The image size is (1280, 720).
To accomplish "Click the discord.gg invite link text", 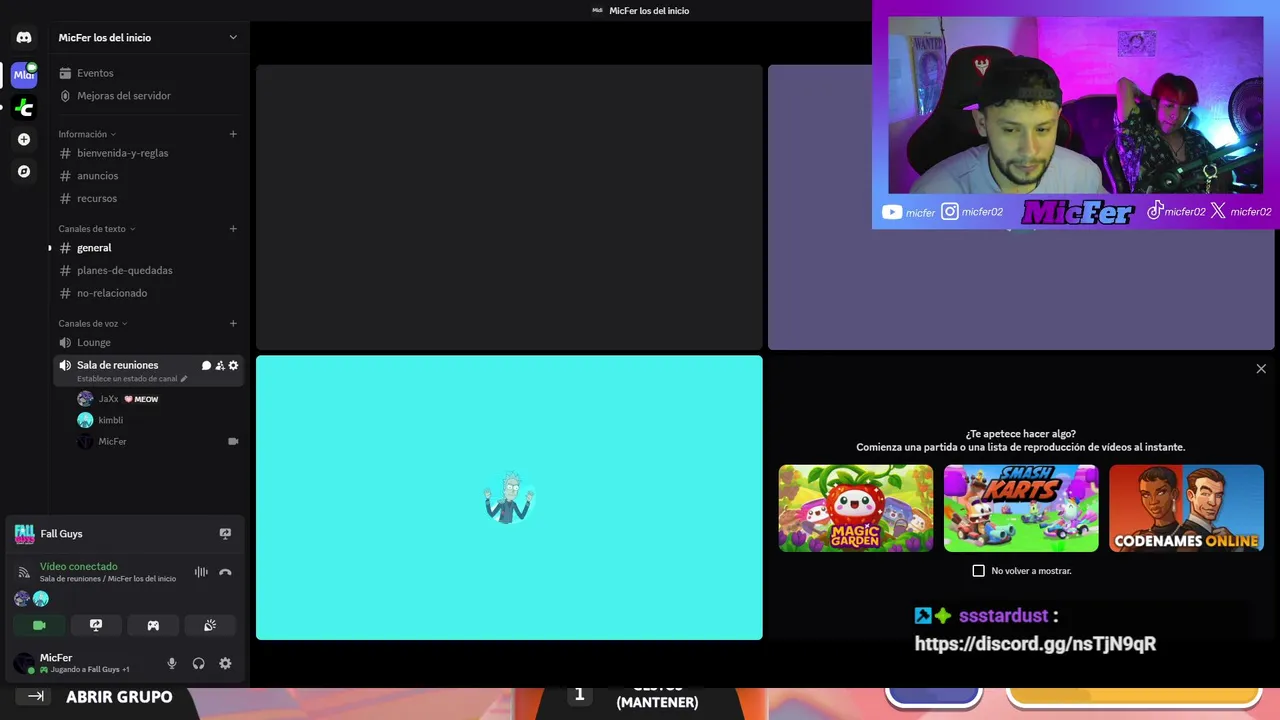I will [x=1035, y=644].
